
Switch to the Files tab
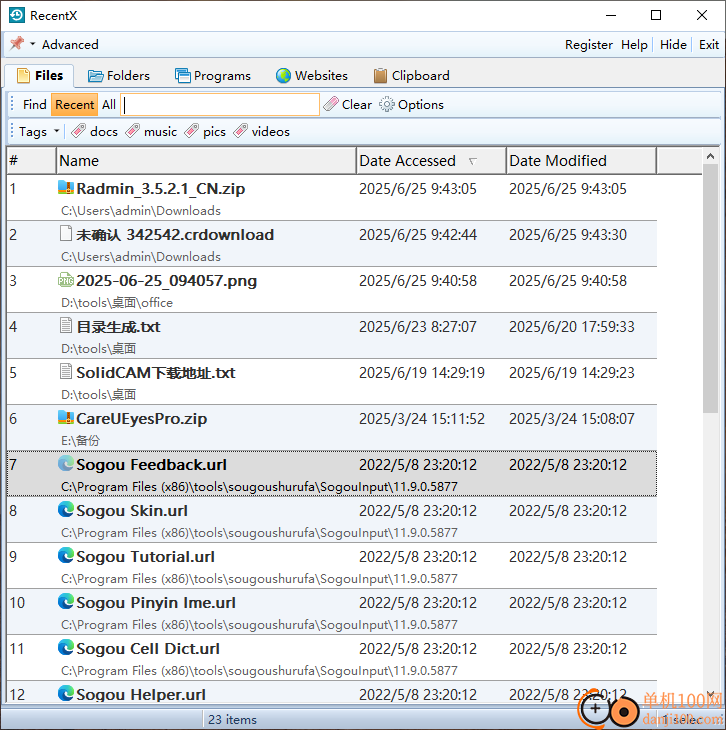coord(39,75)
